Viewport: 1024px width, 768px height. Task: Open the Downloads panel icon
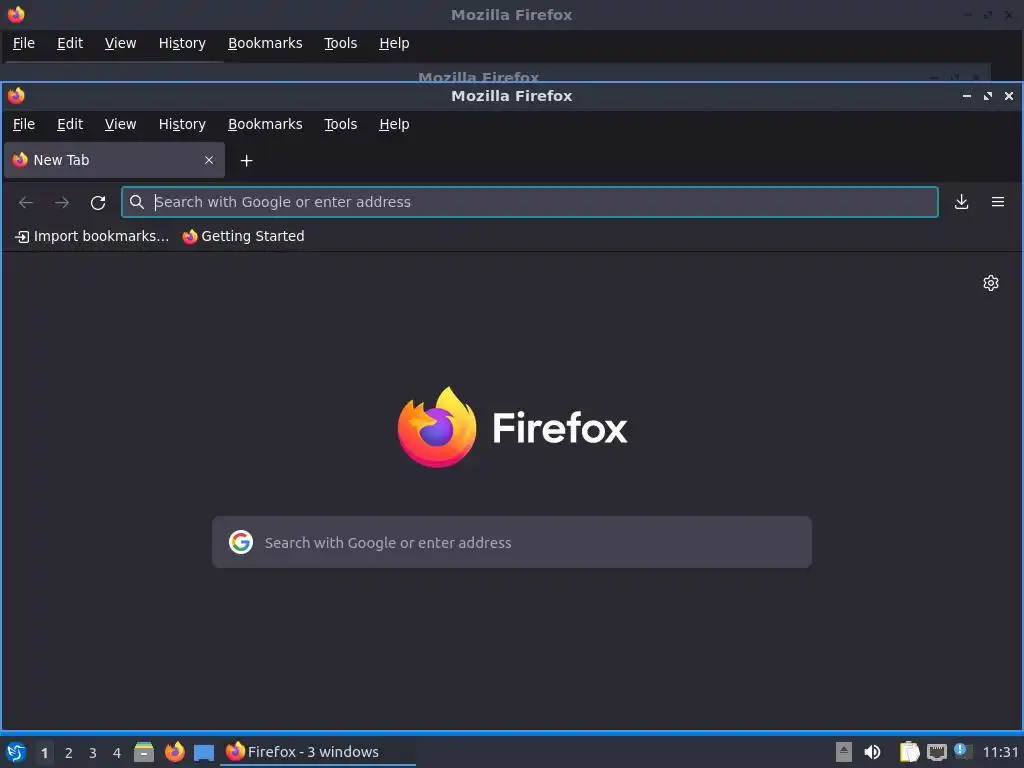pyautogui.click(x=961, y=202)
